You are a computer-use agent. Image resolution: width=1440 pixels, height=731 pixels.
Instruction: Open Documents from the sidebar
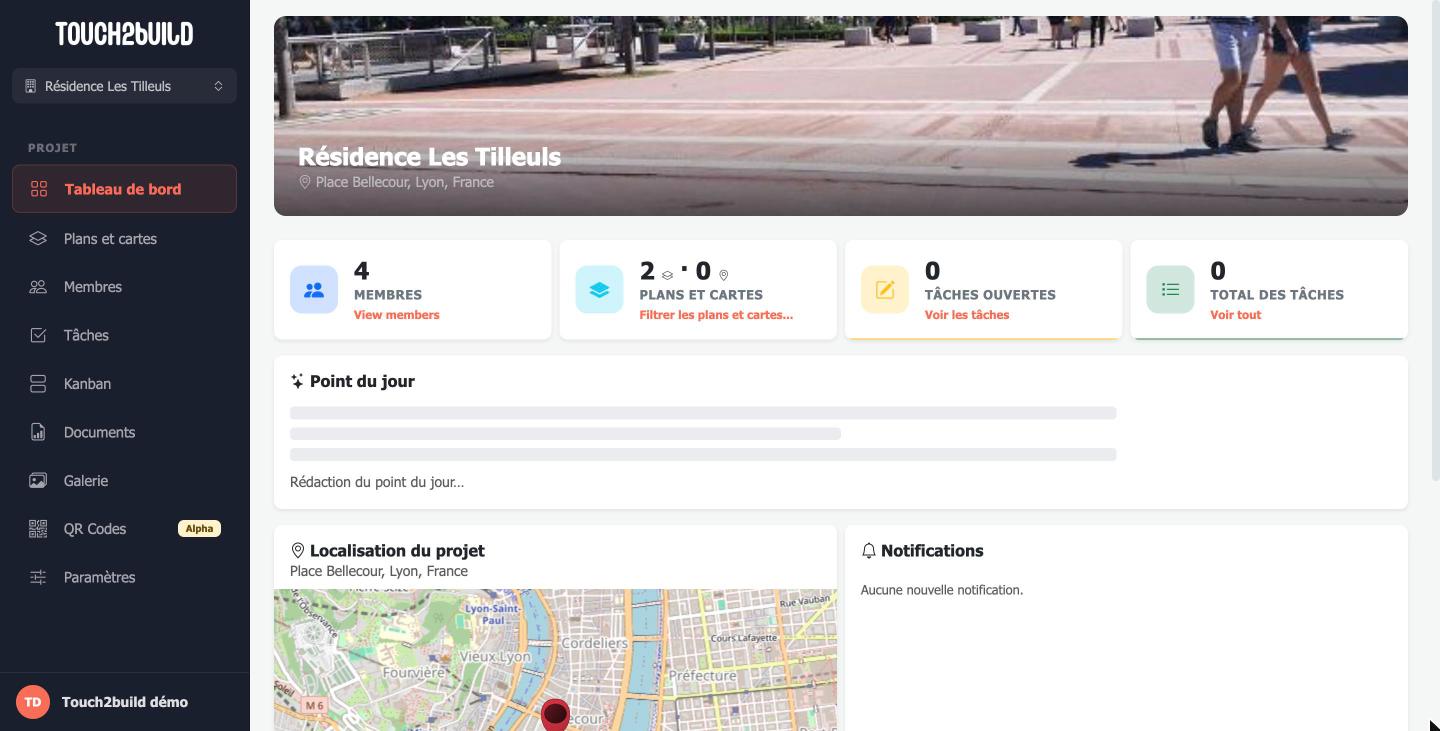pos(124,432)
